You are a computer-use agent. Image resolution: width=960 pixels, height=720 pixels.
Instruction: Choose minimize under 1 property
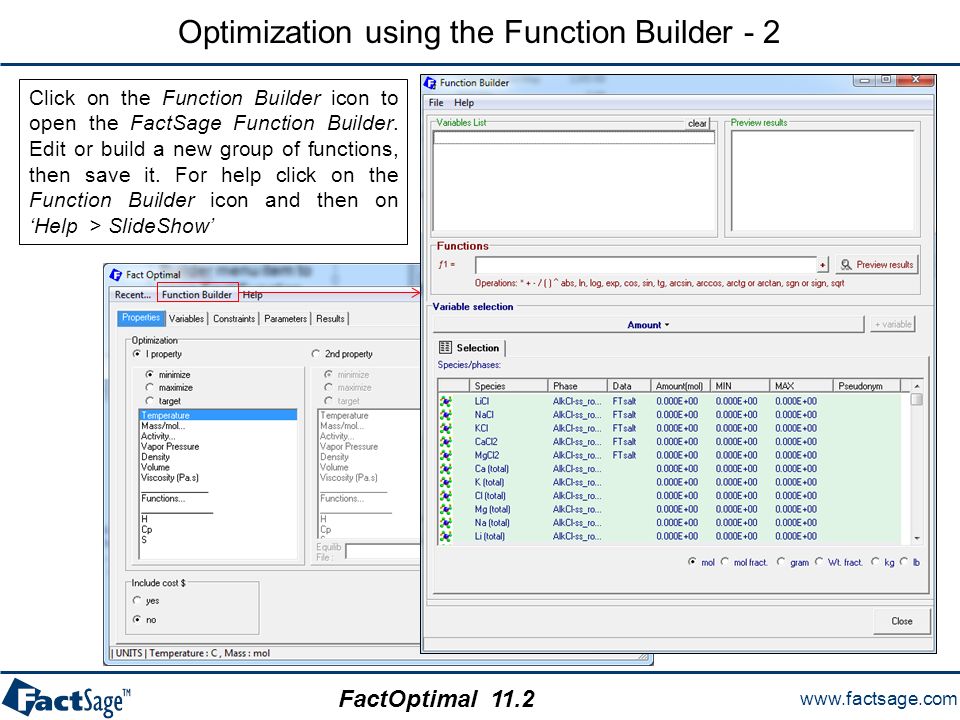click(x=149, y=374)
